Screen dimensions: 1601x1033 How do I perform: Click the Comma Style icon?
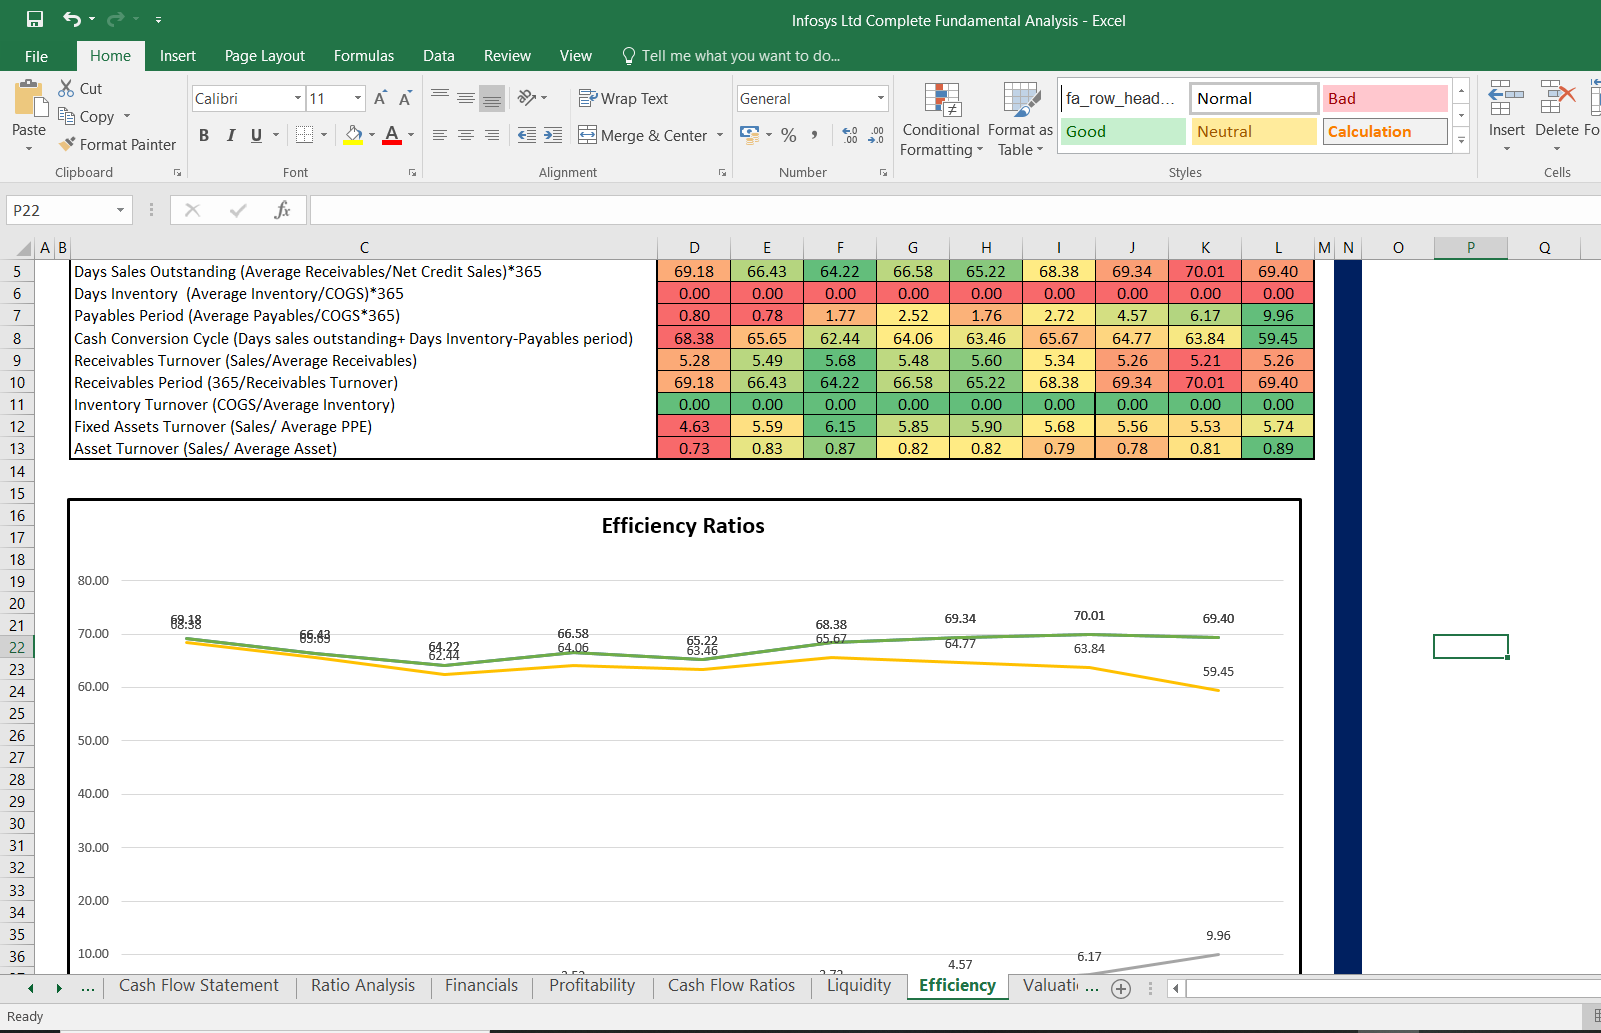(x=815, y=135)
